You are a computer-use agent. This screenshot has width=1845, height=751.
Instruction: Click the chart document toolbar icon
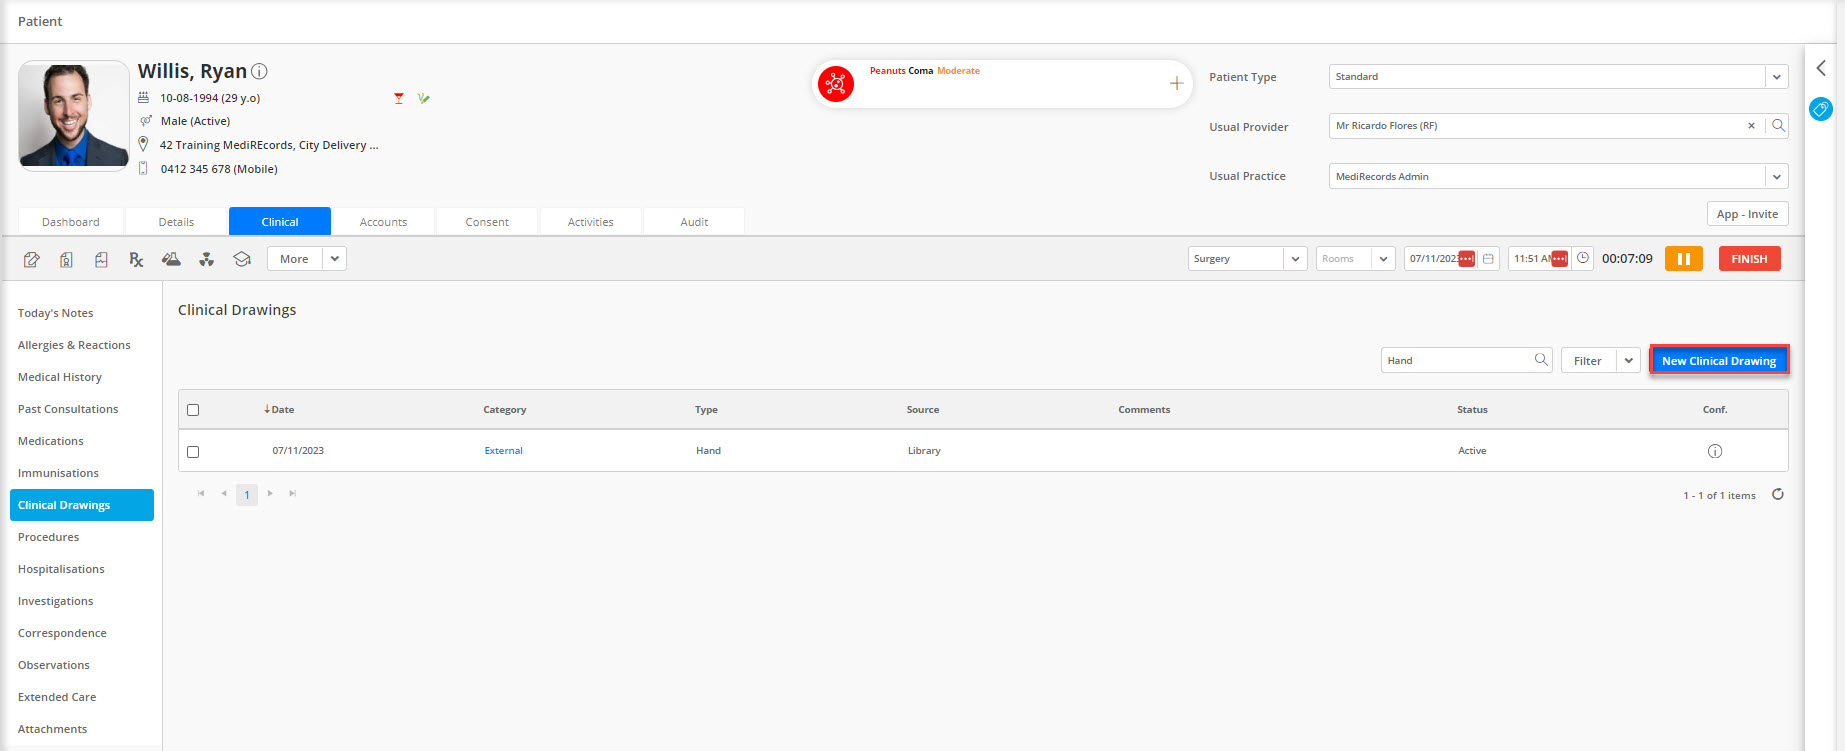coord(101,259)
